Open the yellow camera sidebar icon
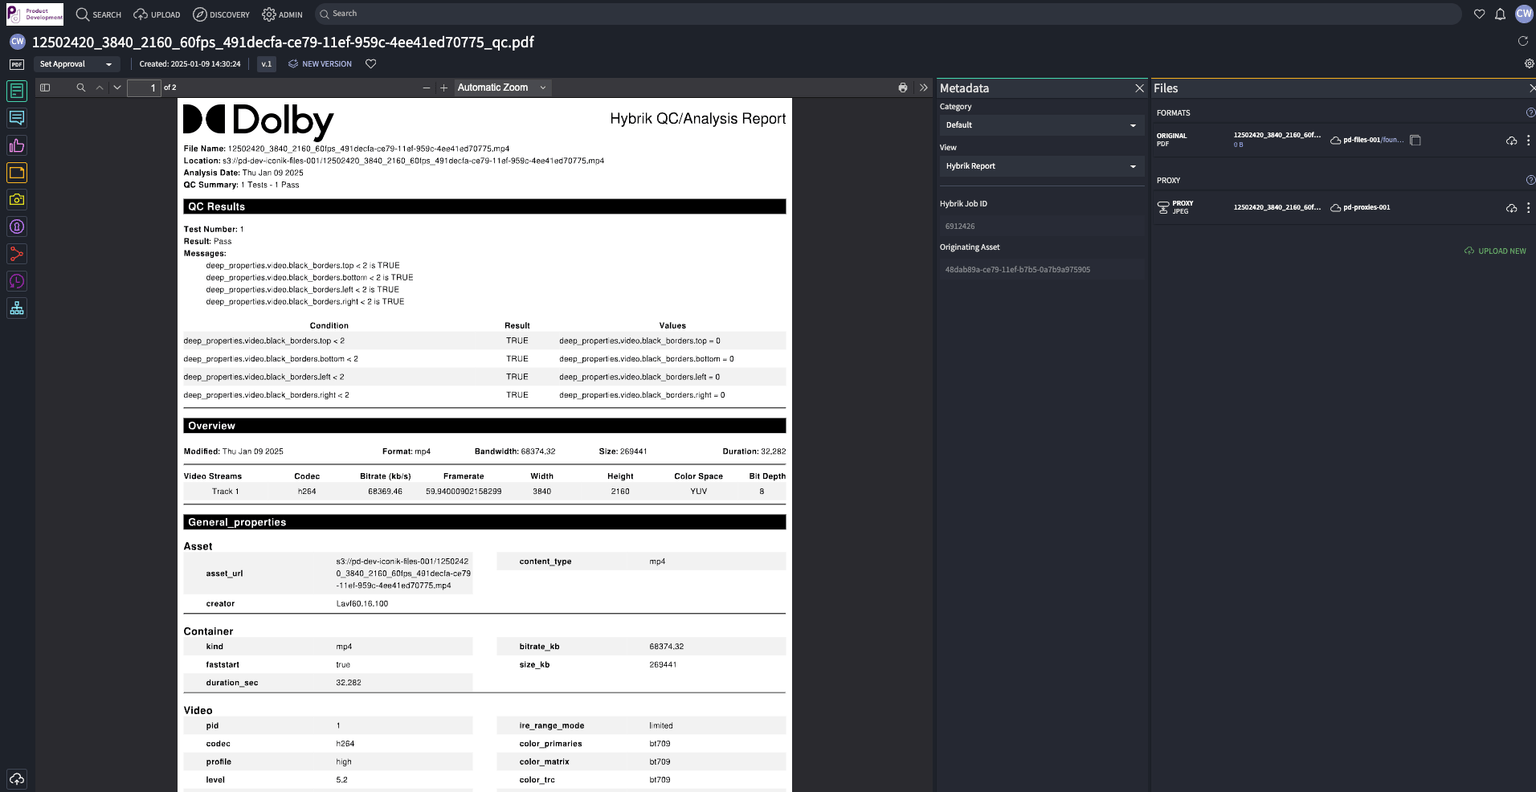 click(x=17, y=200)
